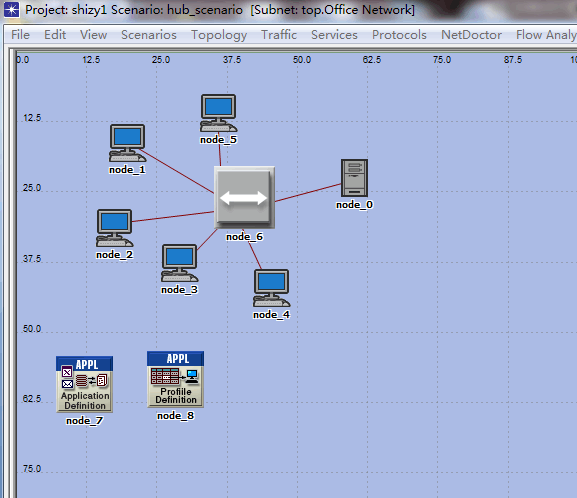
Task: Click the node_7 label text
Action: (x=85, y=421)
